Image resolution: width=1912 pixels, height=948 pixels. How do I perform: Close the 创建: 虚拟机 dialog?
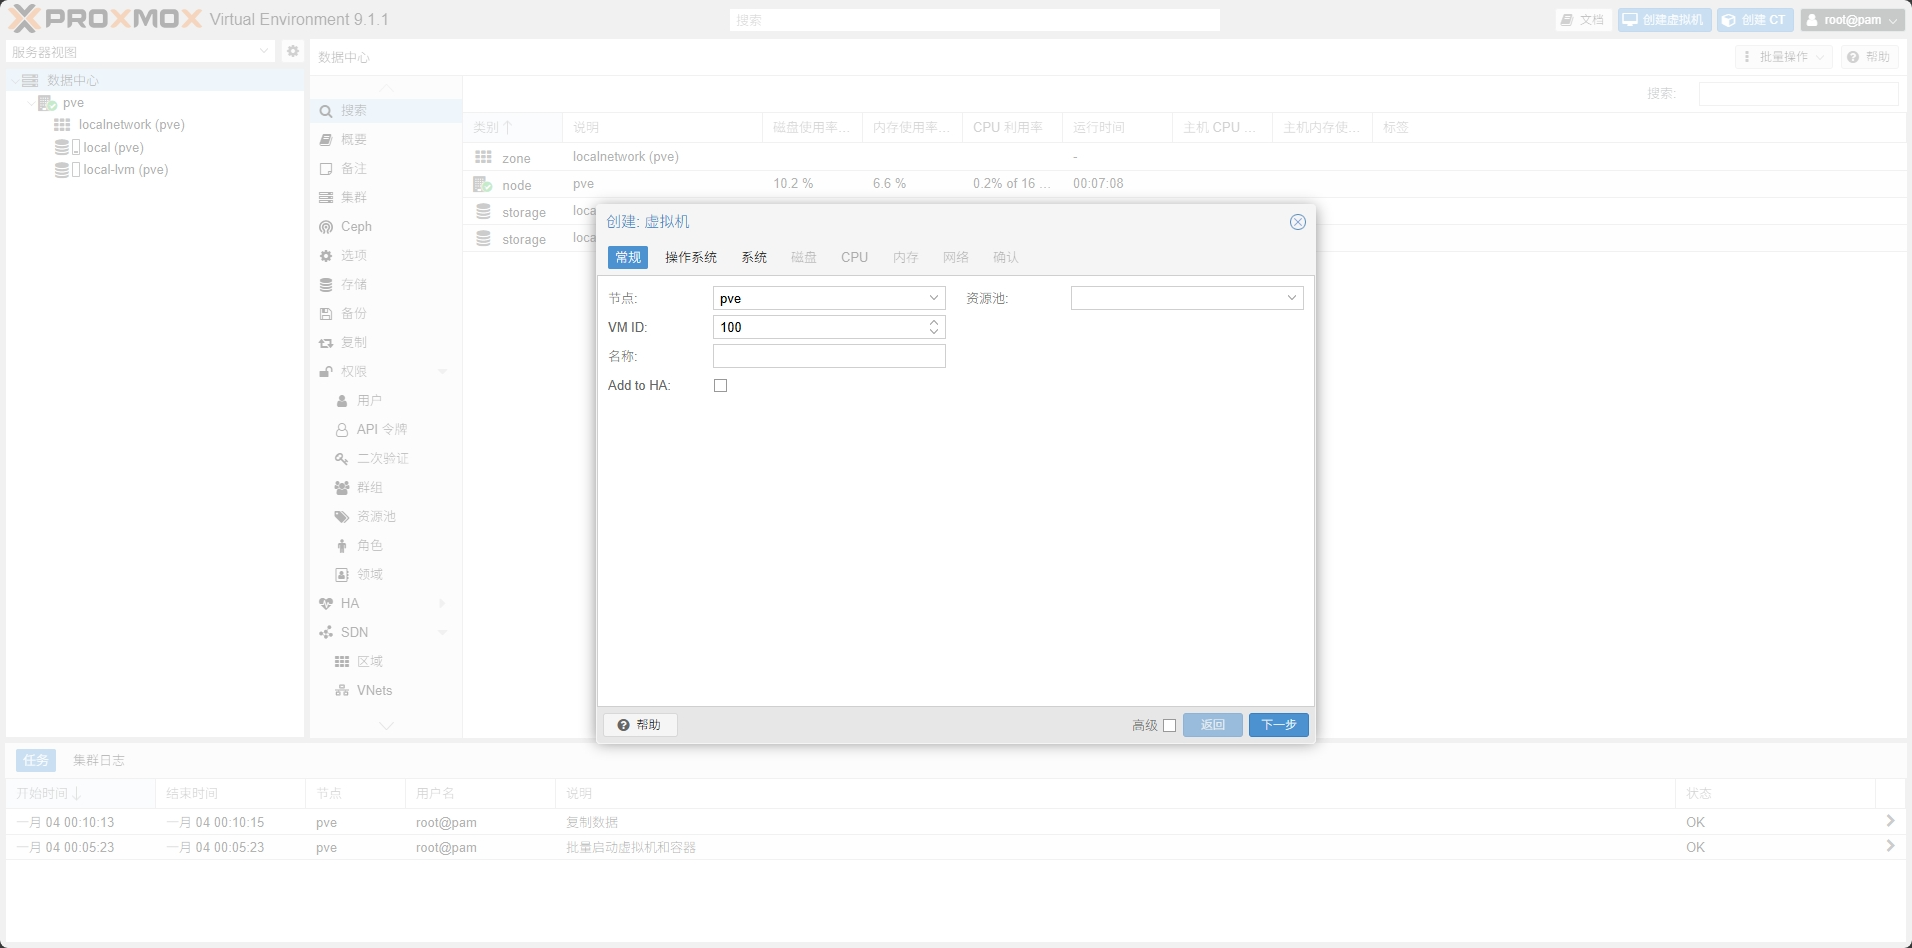[x=1297, y=222]
